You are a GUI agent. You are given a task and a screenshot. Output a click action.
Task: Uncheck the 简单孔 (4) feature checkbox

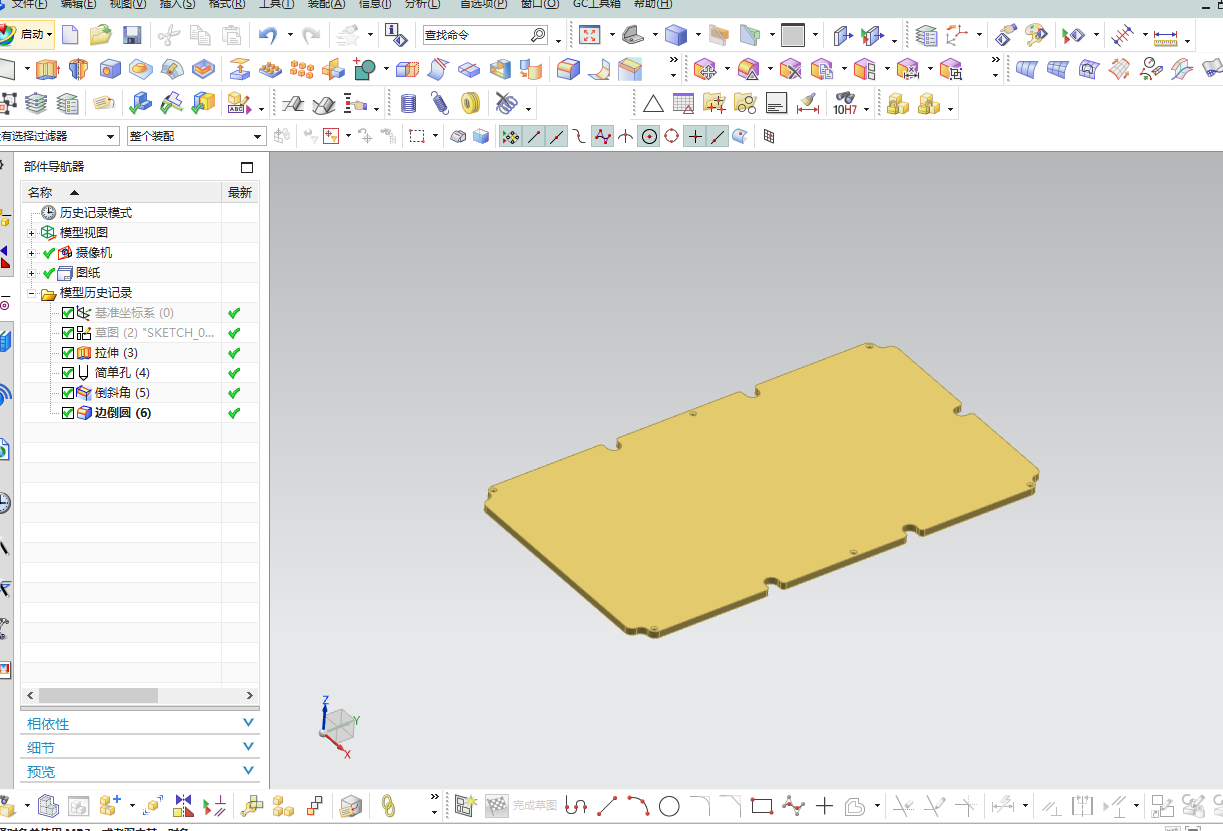[x=68, y=373]
